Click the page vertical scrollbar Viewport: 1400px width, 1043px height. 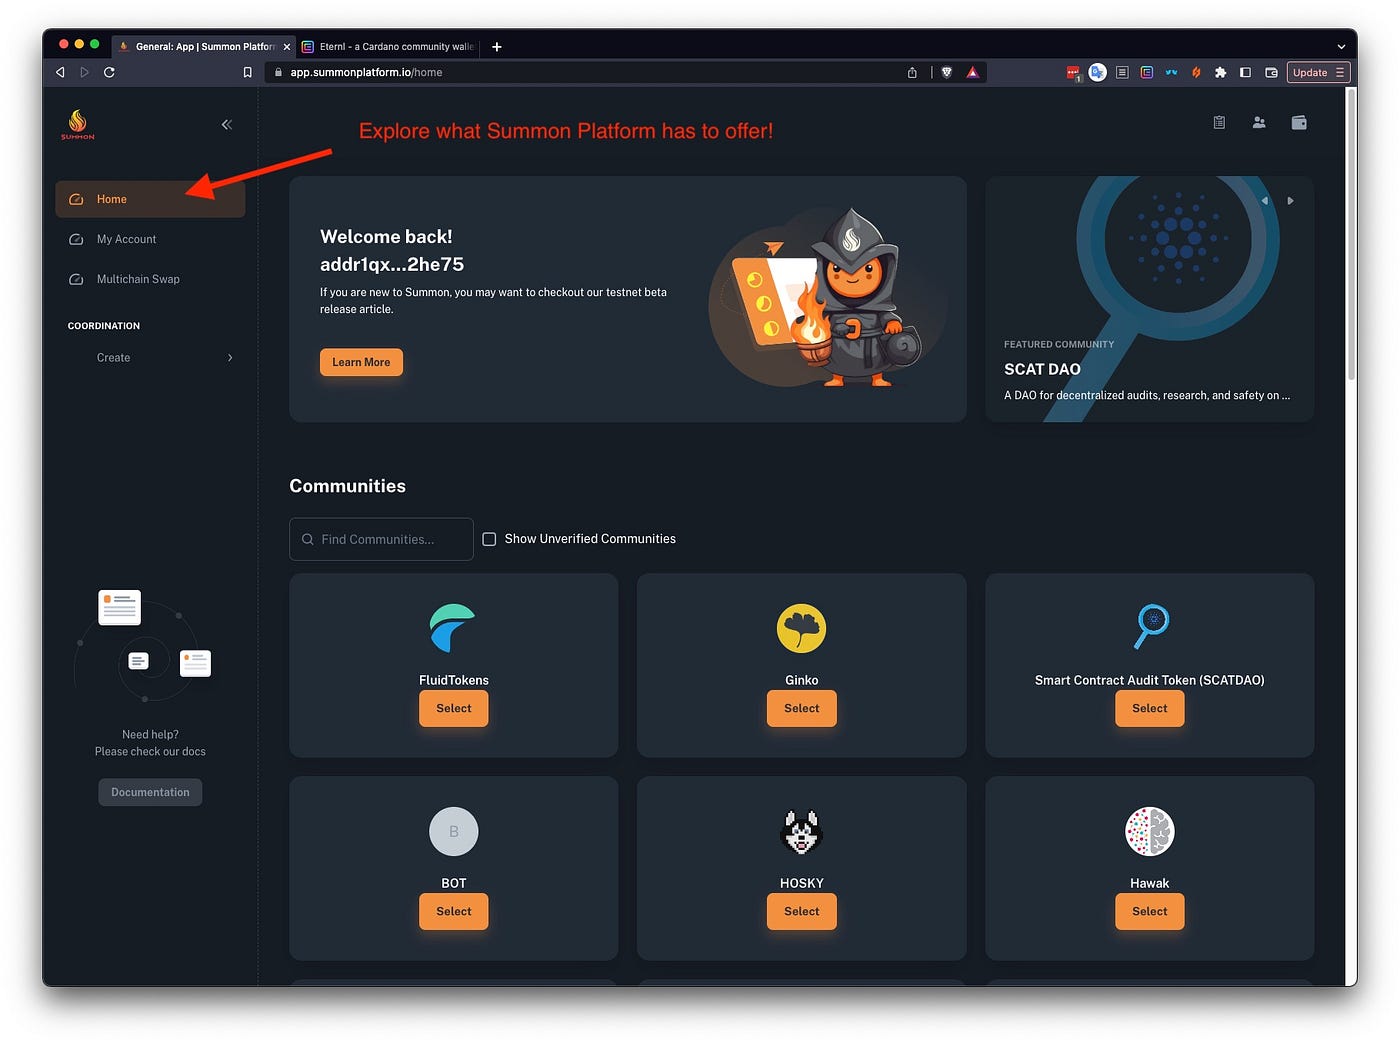(x=1351, y=235)
